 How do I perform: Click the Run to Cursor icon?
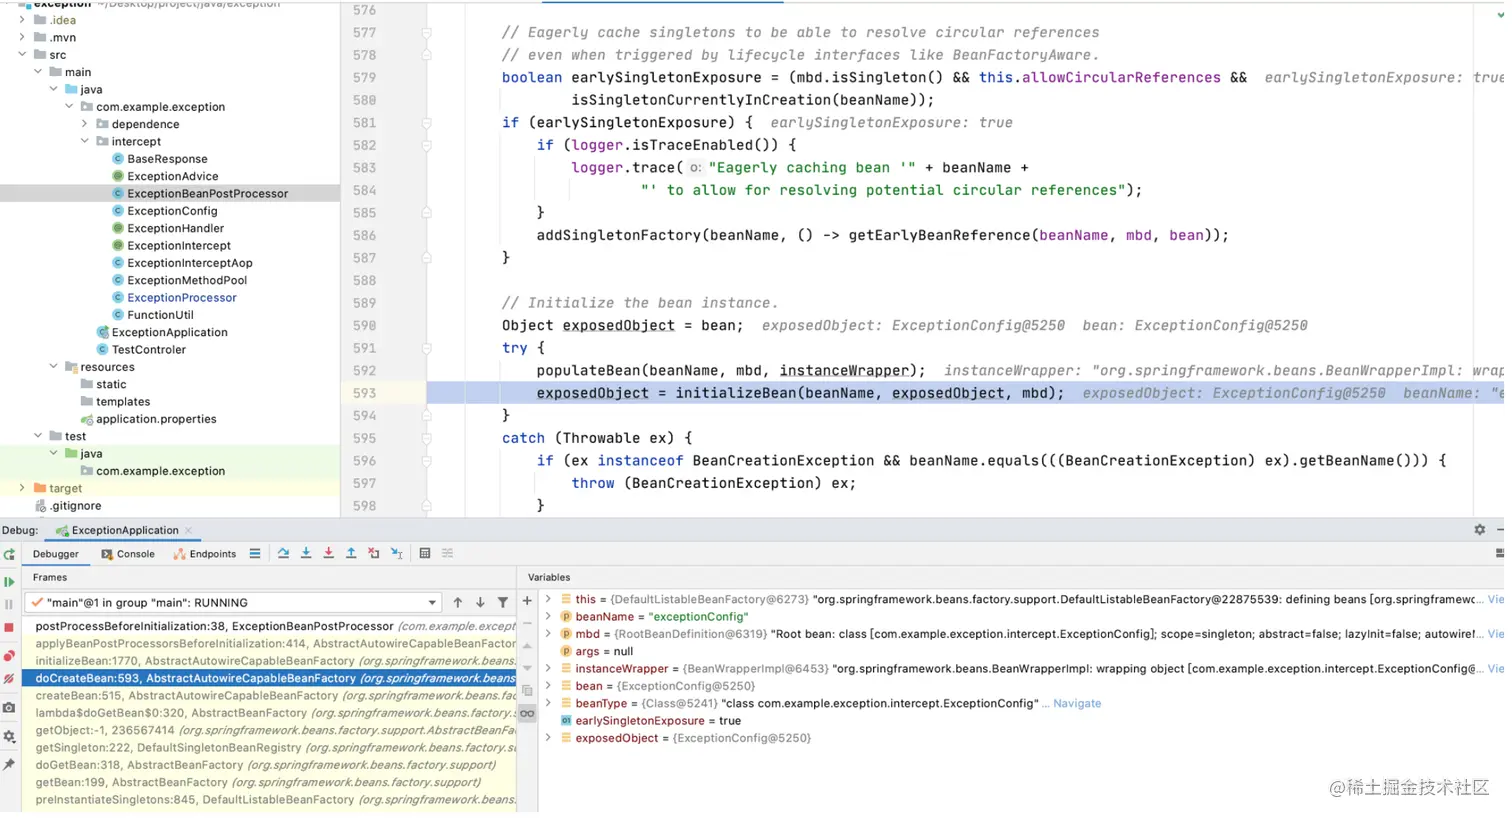point(397,554)
